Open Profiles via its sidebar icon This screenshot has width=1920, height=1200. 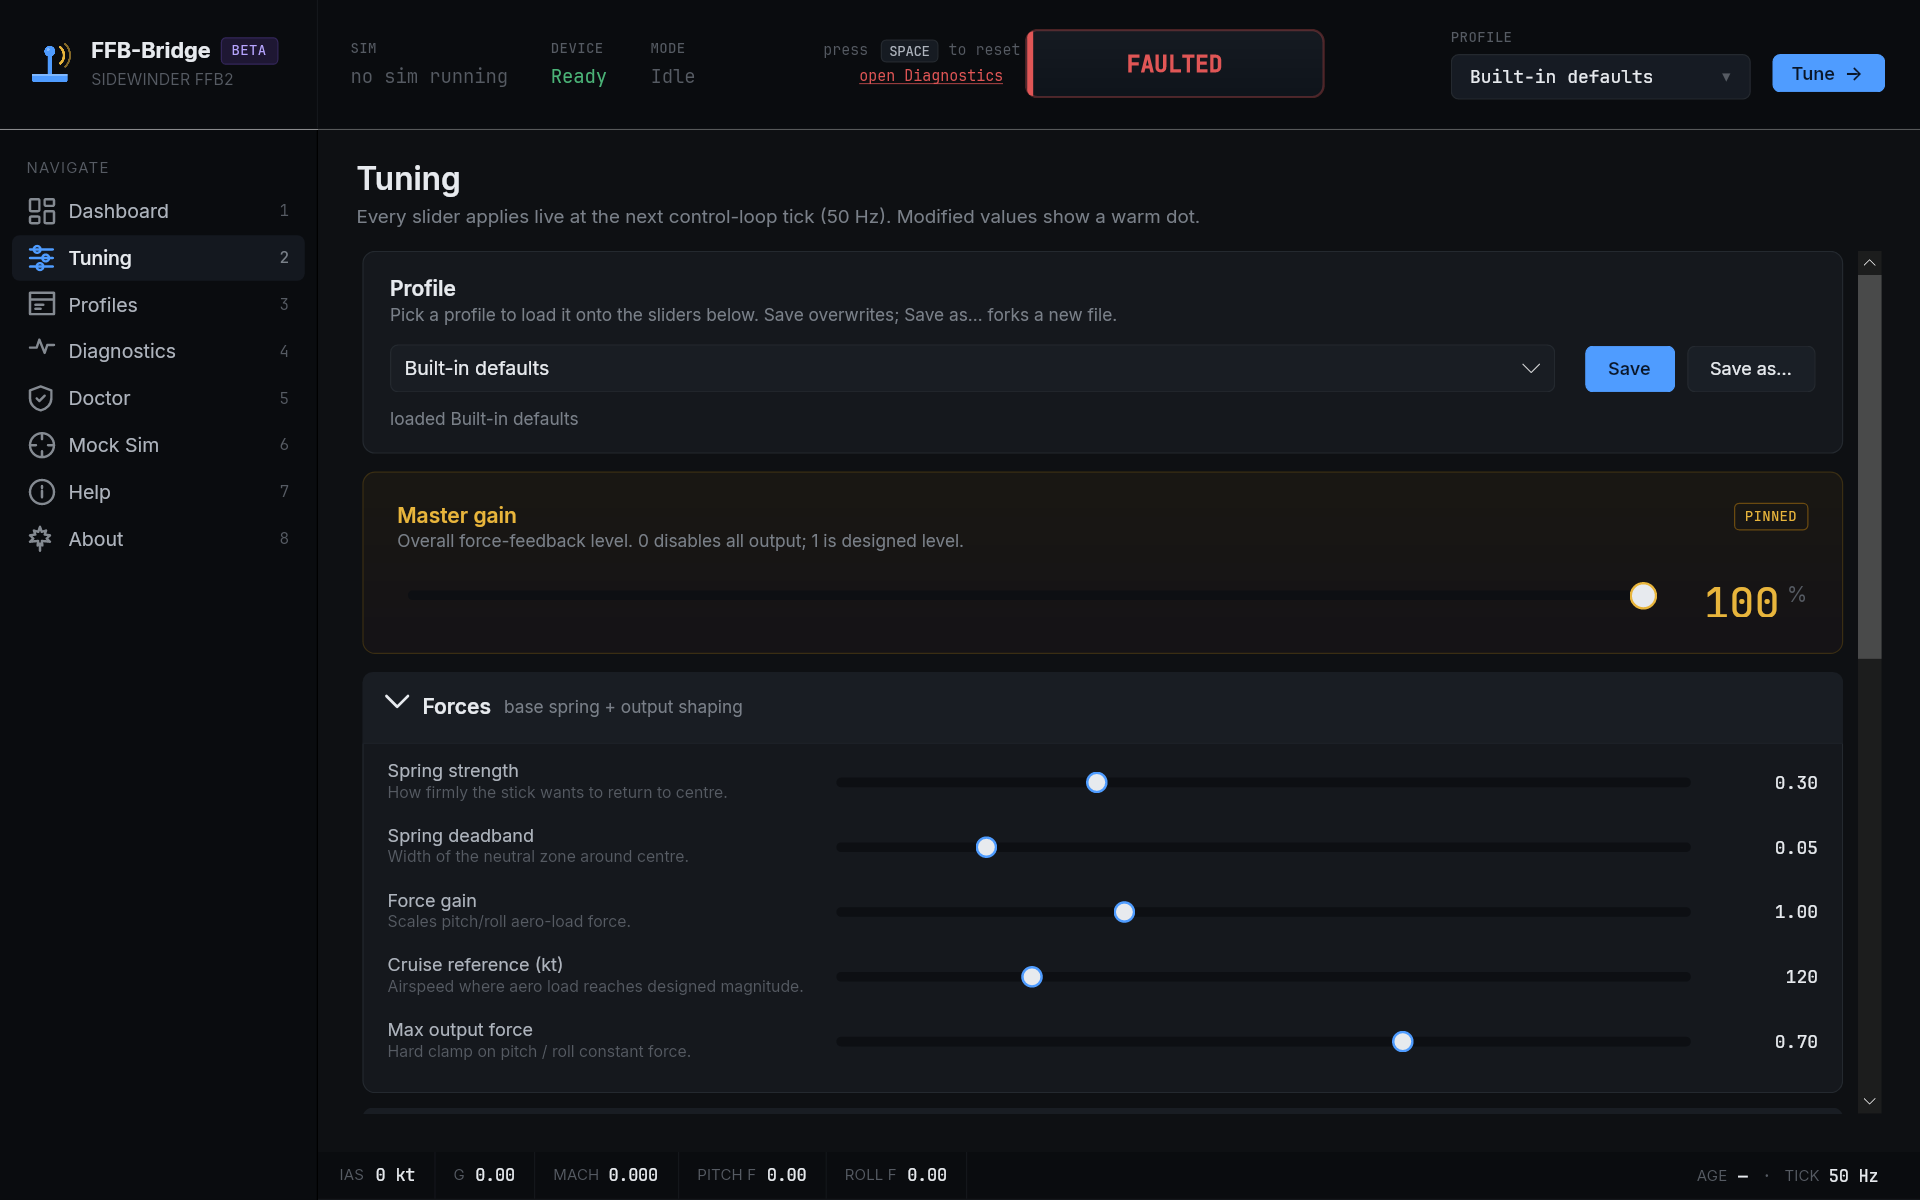click(x=41, y=304)
